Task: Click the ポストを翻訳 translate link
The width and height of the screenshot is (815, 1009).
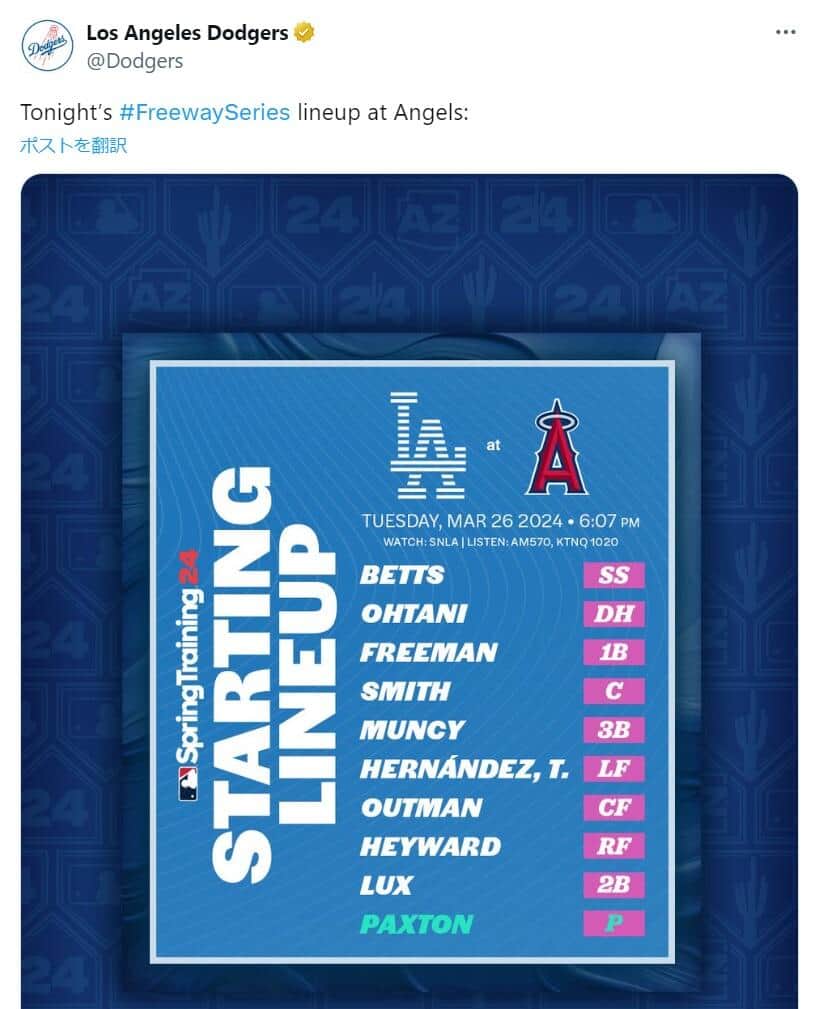Action: coord(74,146)
